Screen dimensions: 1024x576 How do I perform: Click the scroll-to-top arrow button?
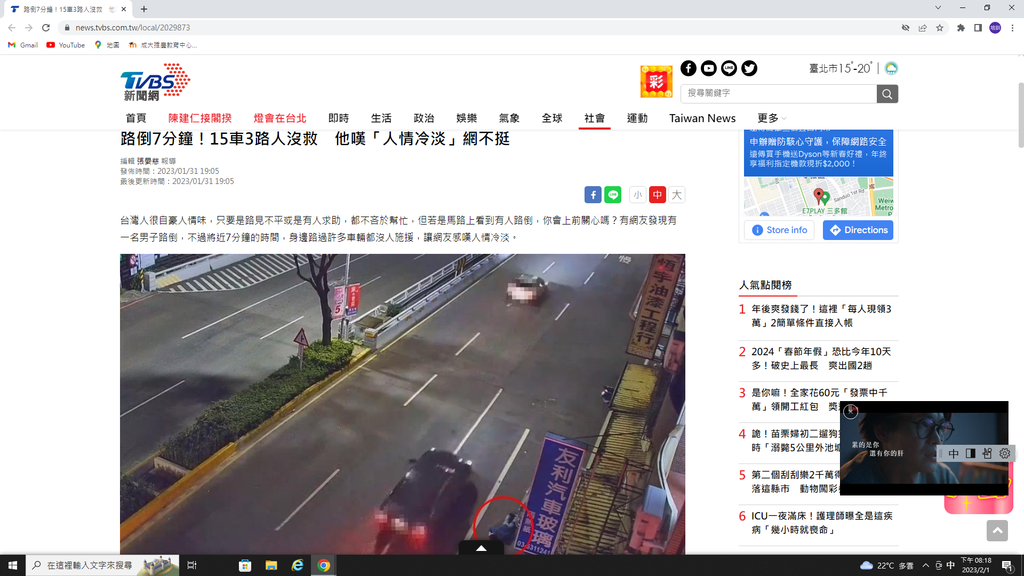[996, 531]
